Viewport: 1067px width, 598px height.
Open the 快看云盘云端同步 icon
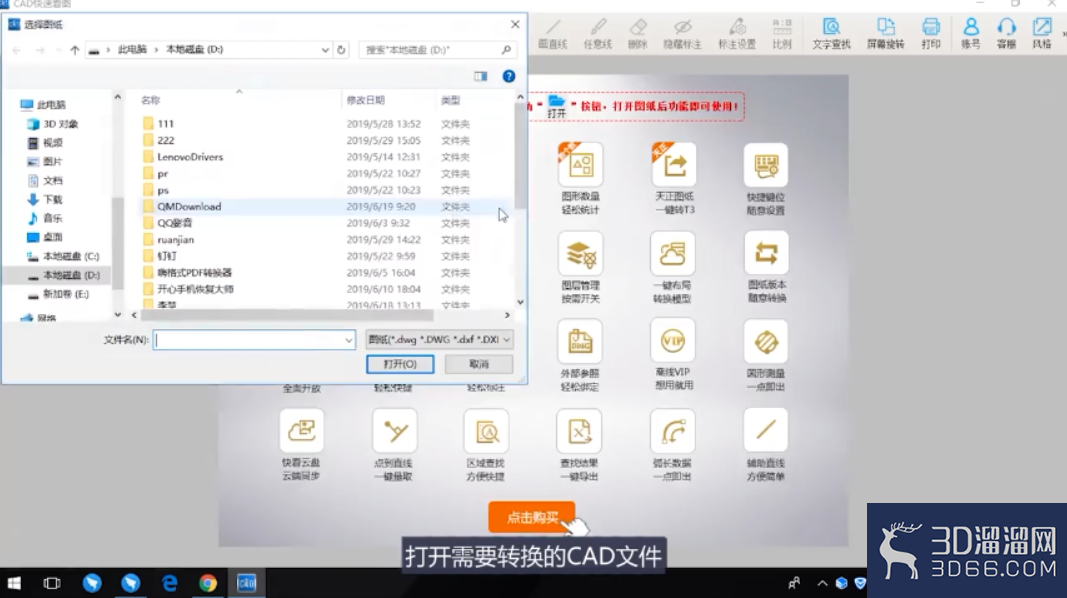(x=301, y=431)
